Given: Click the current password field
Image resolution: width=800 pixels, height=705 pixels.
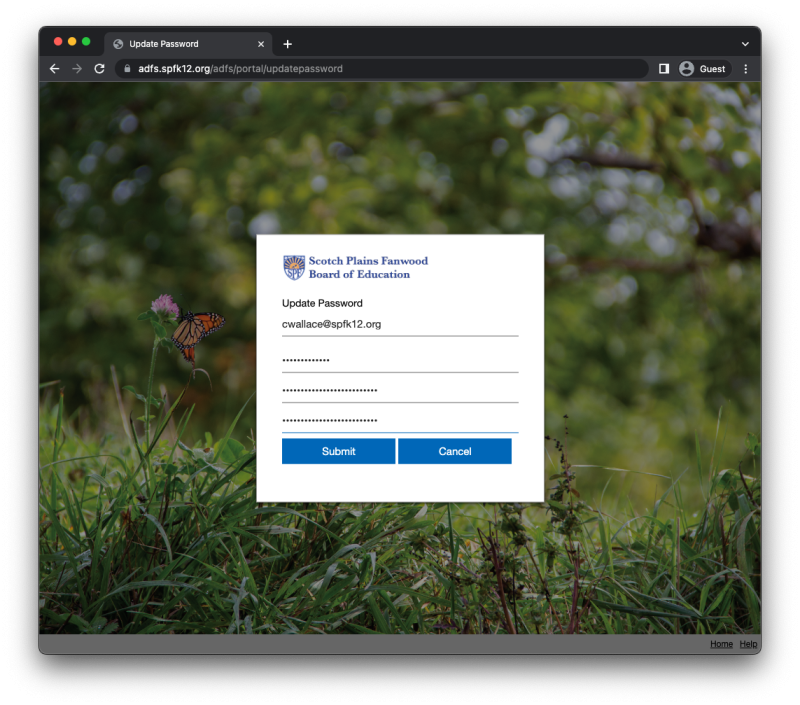Looking at the screenshot, I should pyautogui.click(x=399, y=358).
